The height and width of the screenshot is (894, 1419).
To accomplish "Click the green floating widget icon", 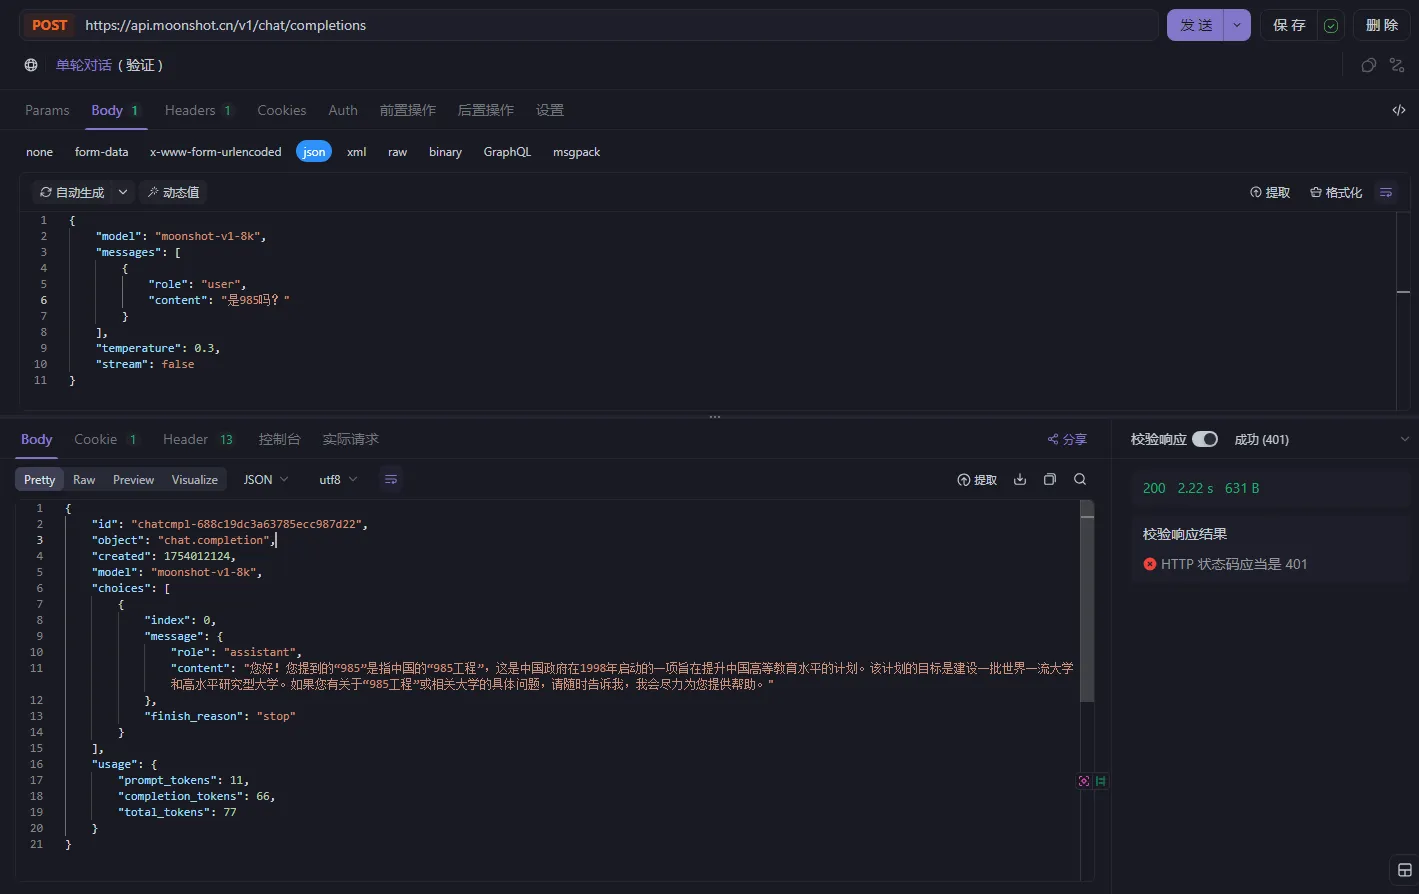I will [x=1101, y=781].
